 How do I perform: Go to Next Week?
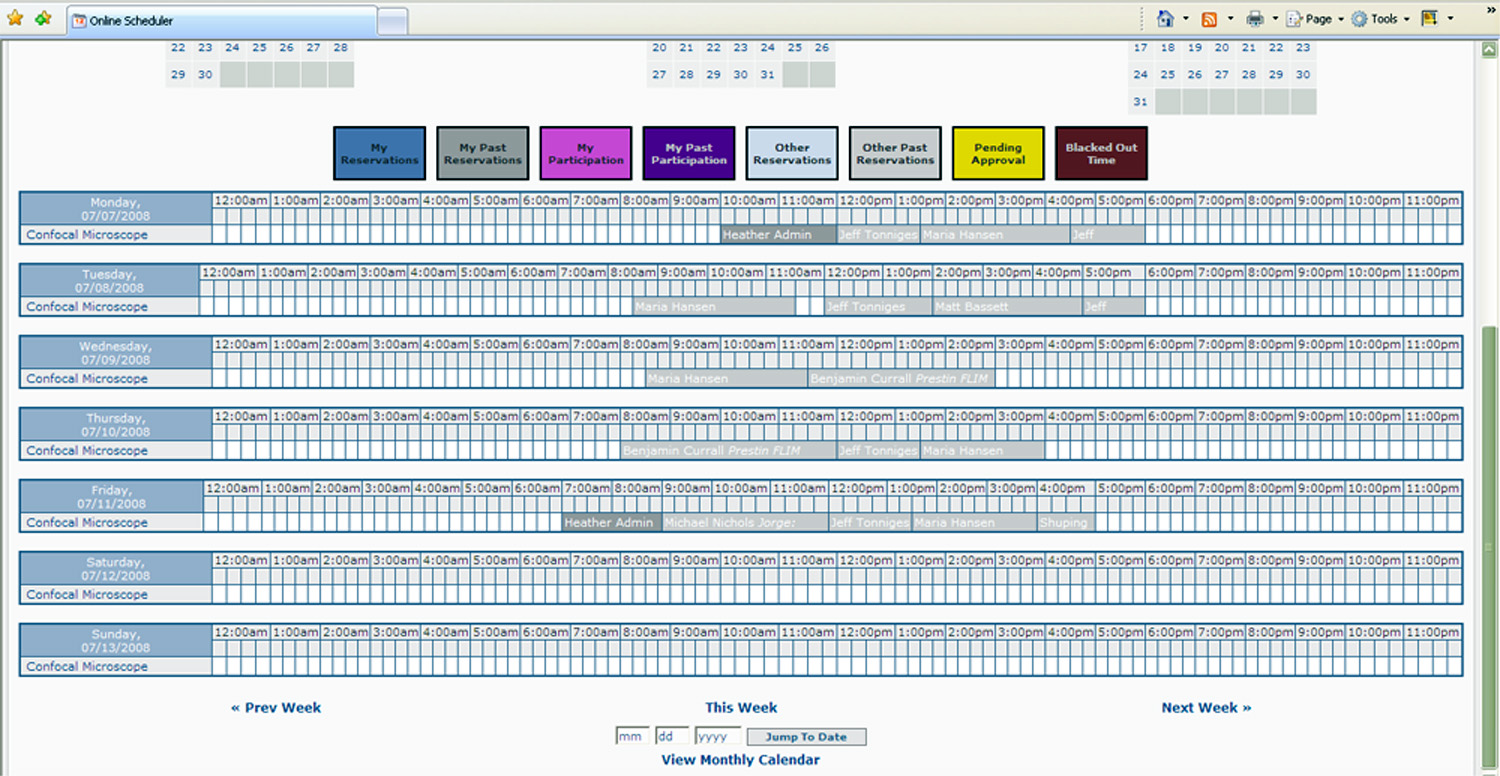click(1206, 708)
